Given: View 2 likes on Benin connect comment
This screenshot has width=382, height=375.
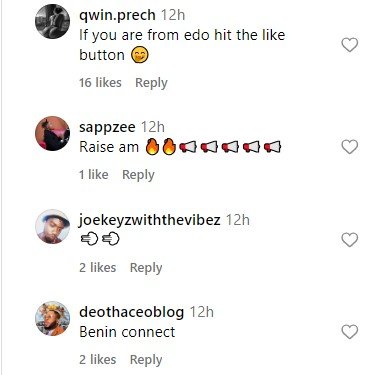Looking at the screenshot, I should 98,359.
